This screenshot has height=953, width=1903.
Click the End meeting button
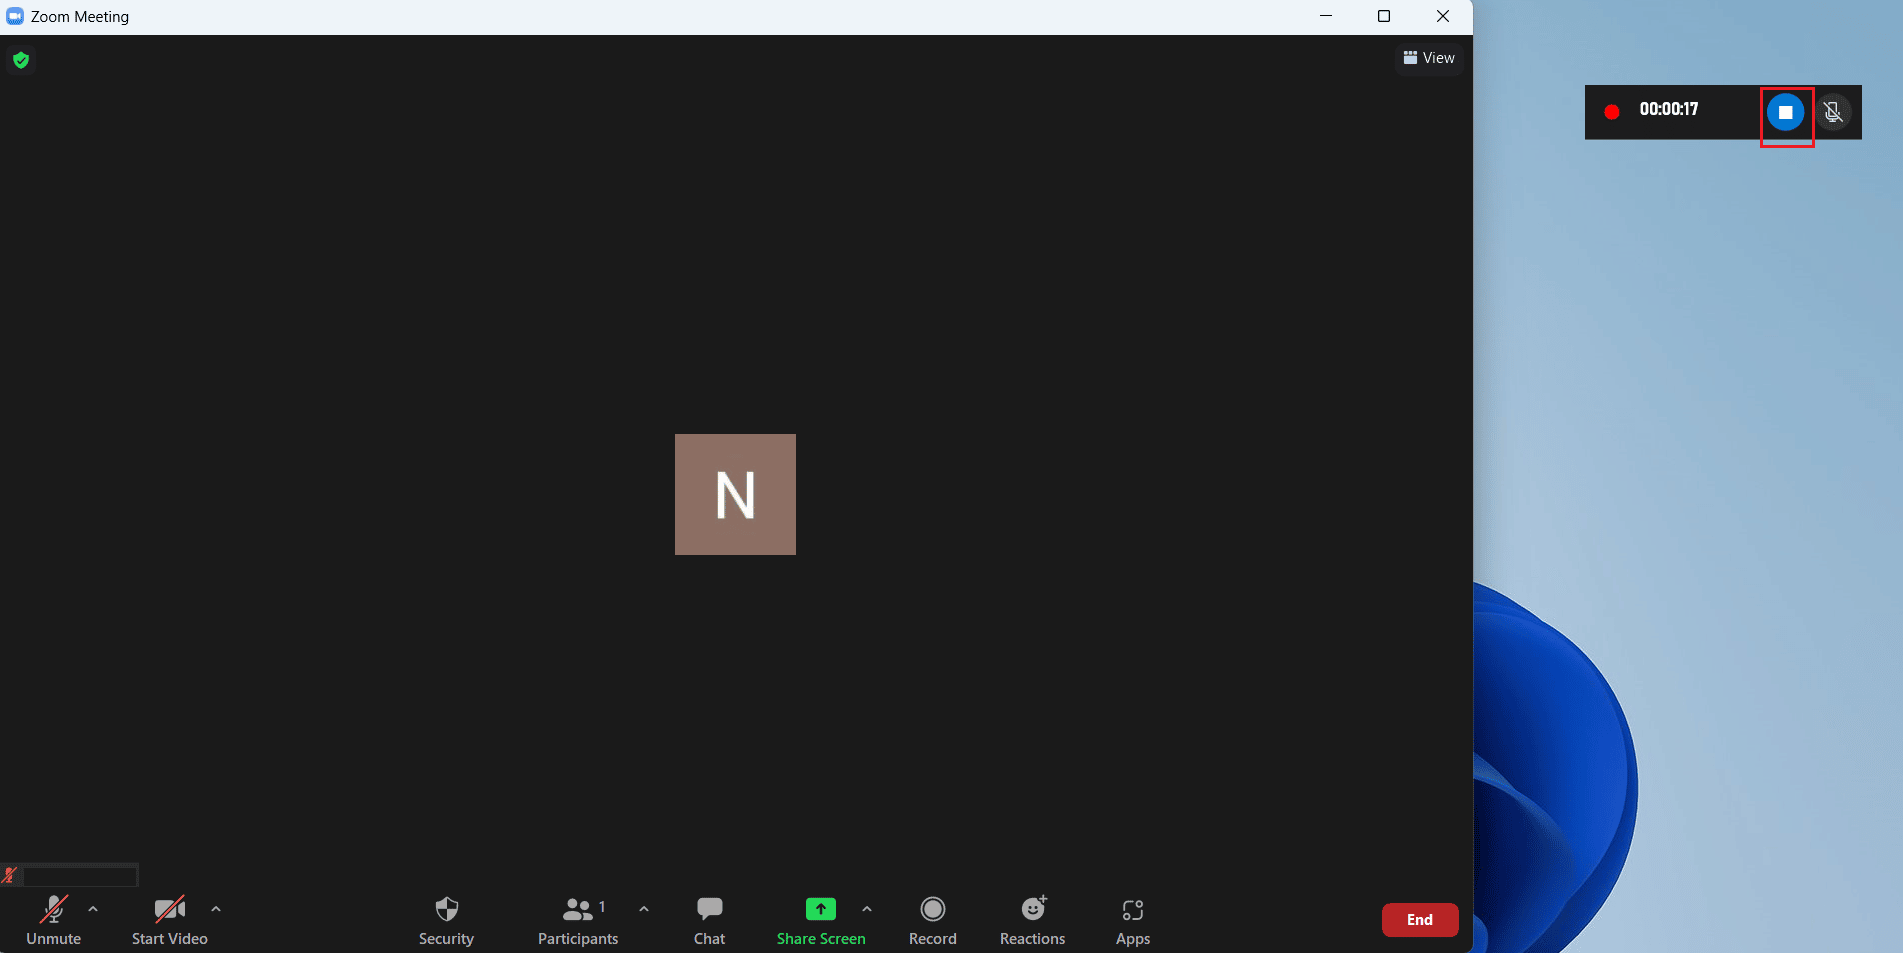(x=1419, y=919)
